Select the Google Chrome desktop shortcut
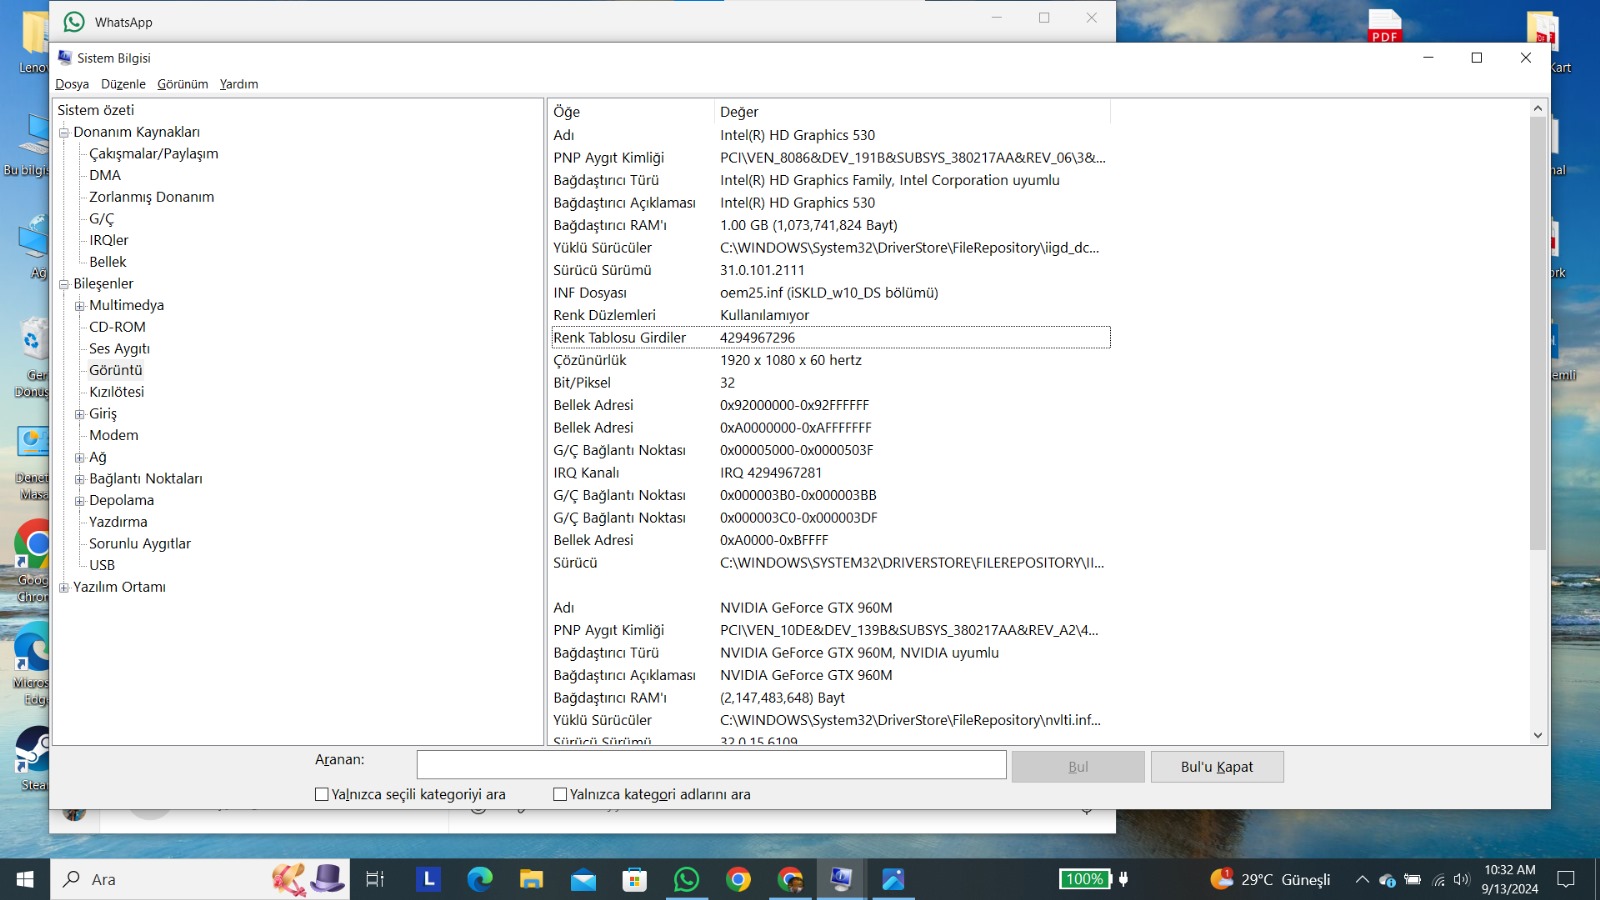Image resolution: width=1600 pixels, height=900 pixels. [x=33, y=560]
